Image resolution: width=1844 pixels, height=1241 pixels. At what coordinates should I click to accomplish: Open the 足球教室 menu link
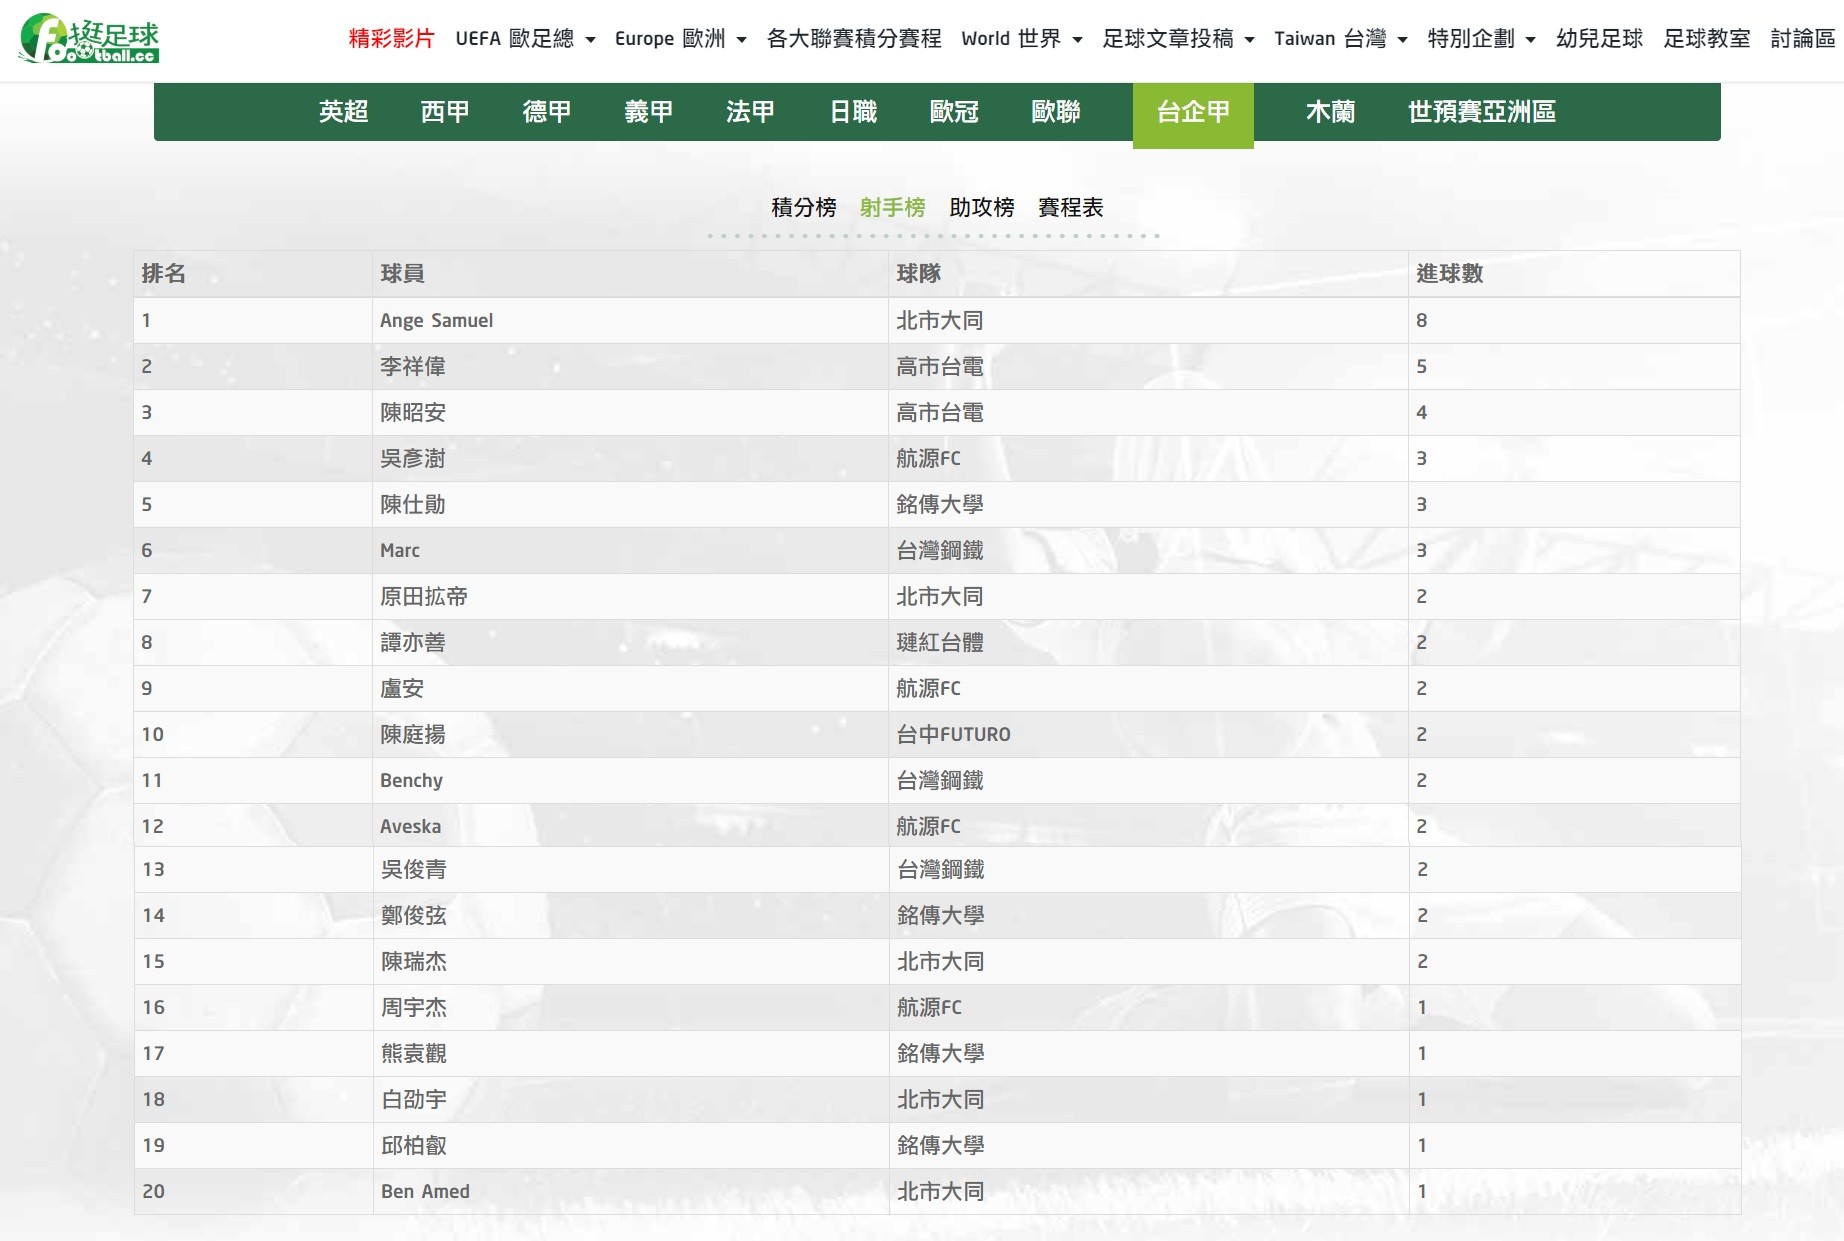tap(1706, 39)
